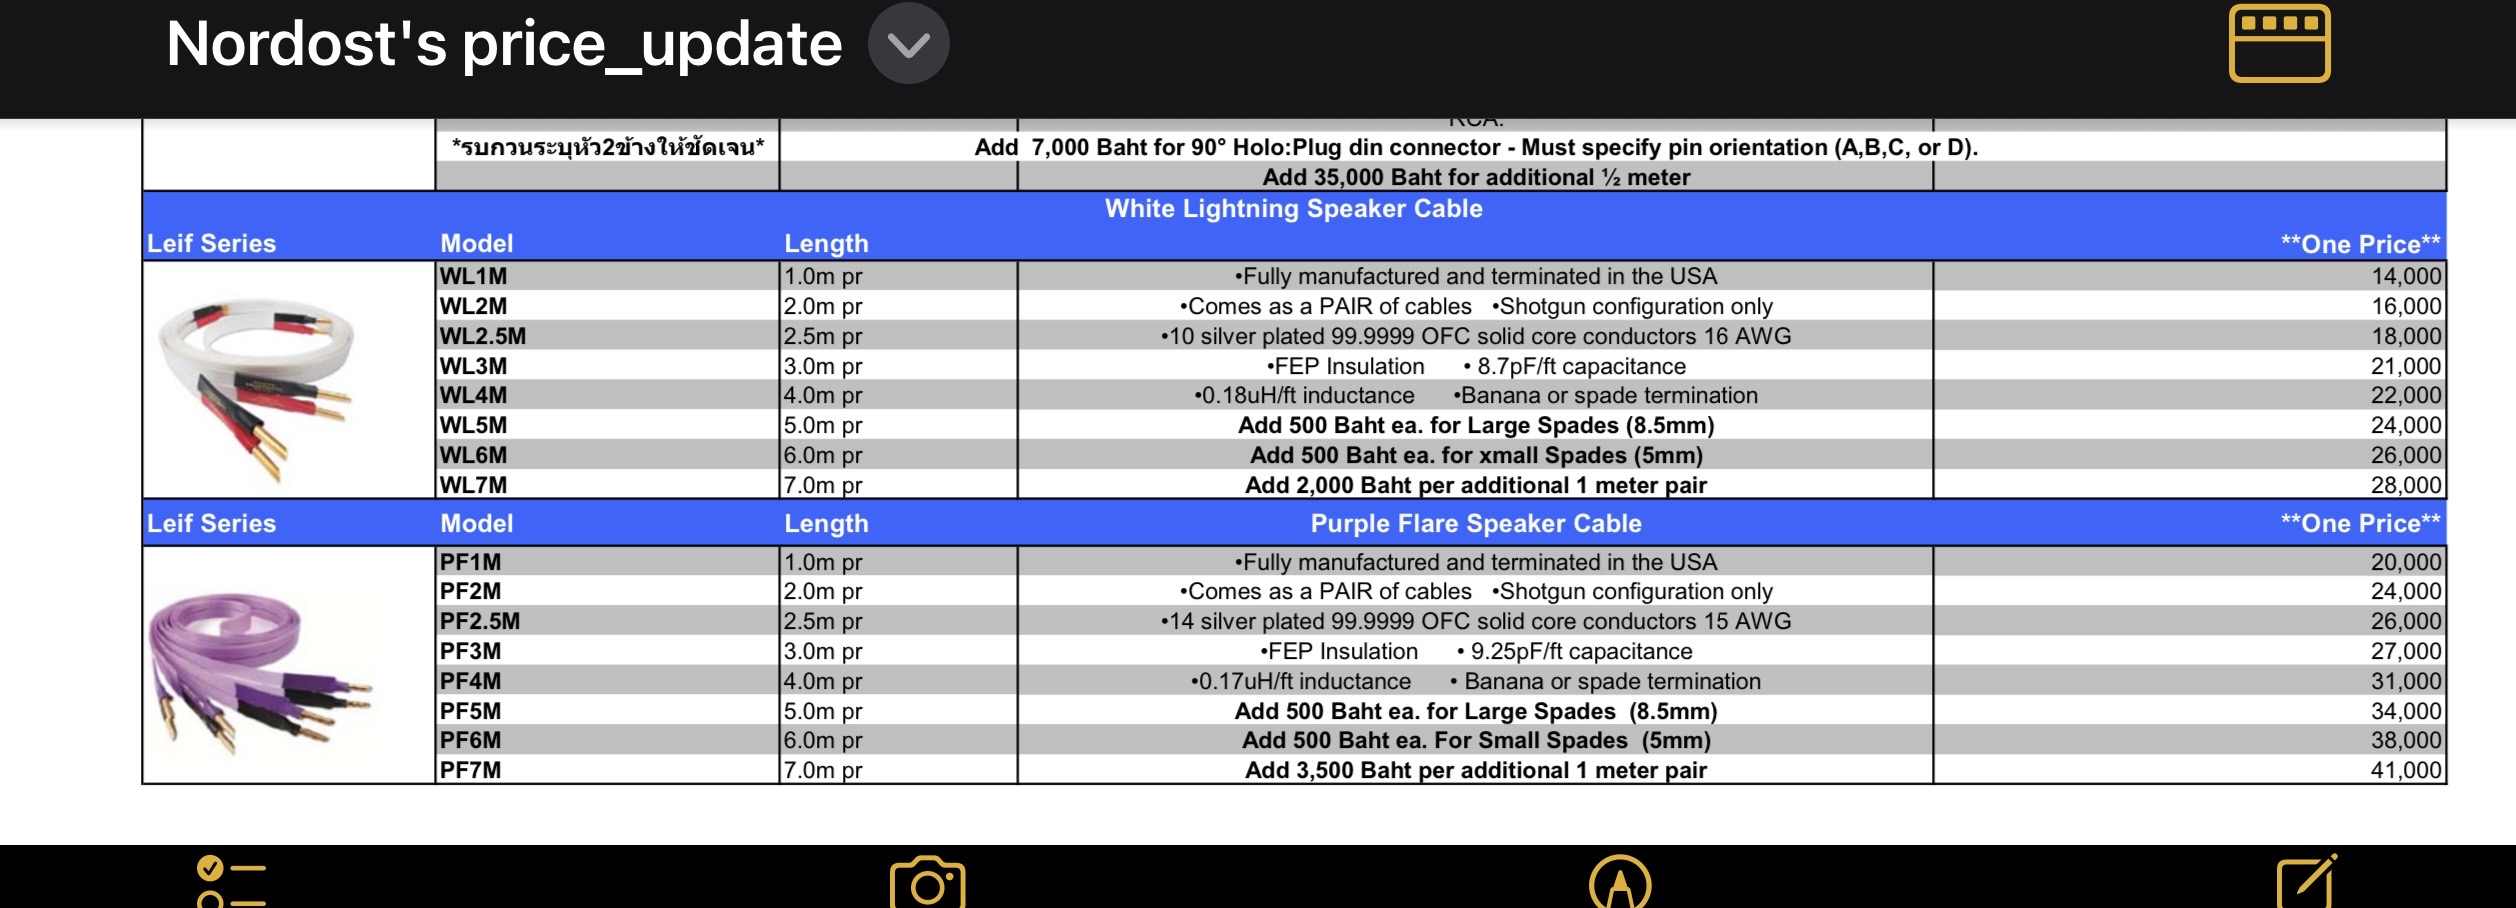Open the camera icon in the bottom toolbar
Screen dimensions: 2516x908
[927, 882]
